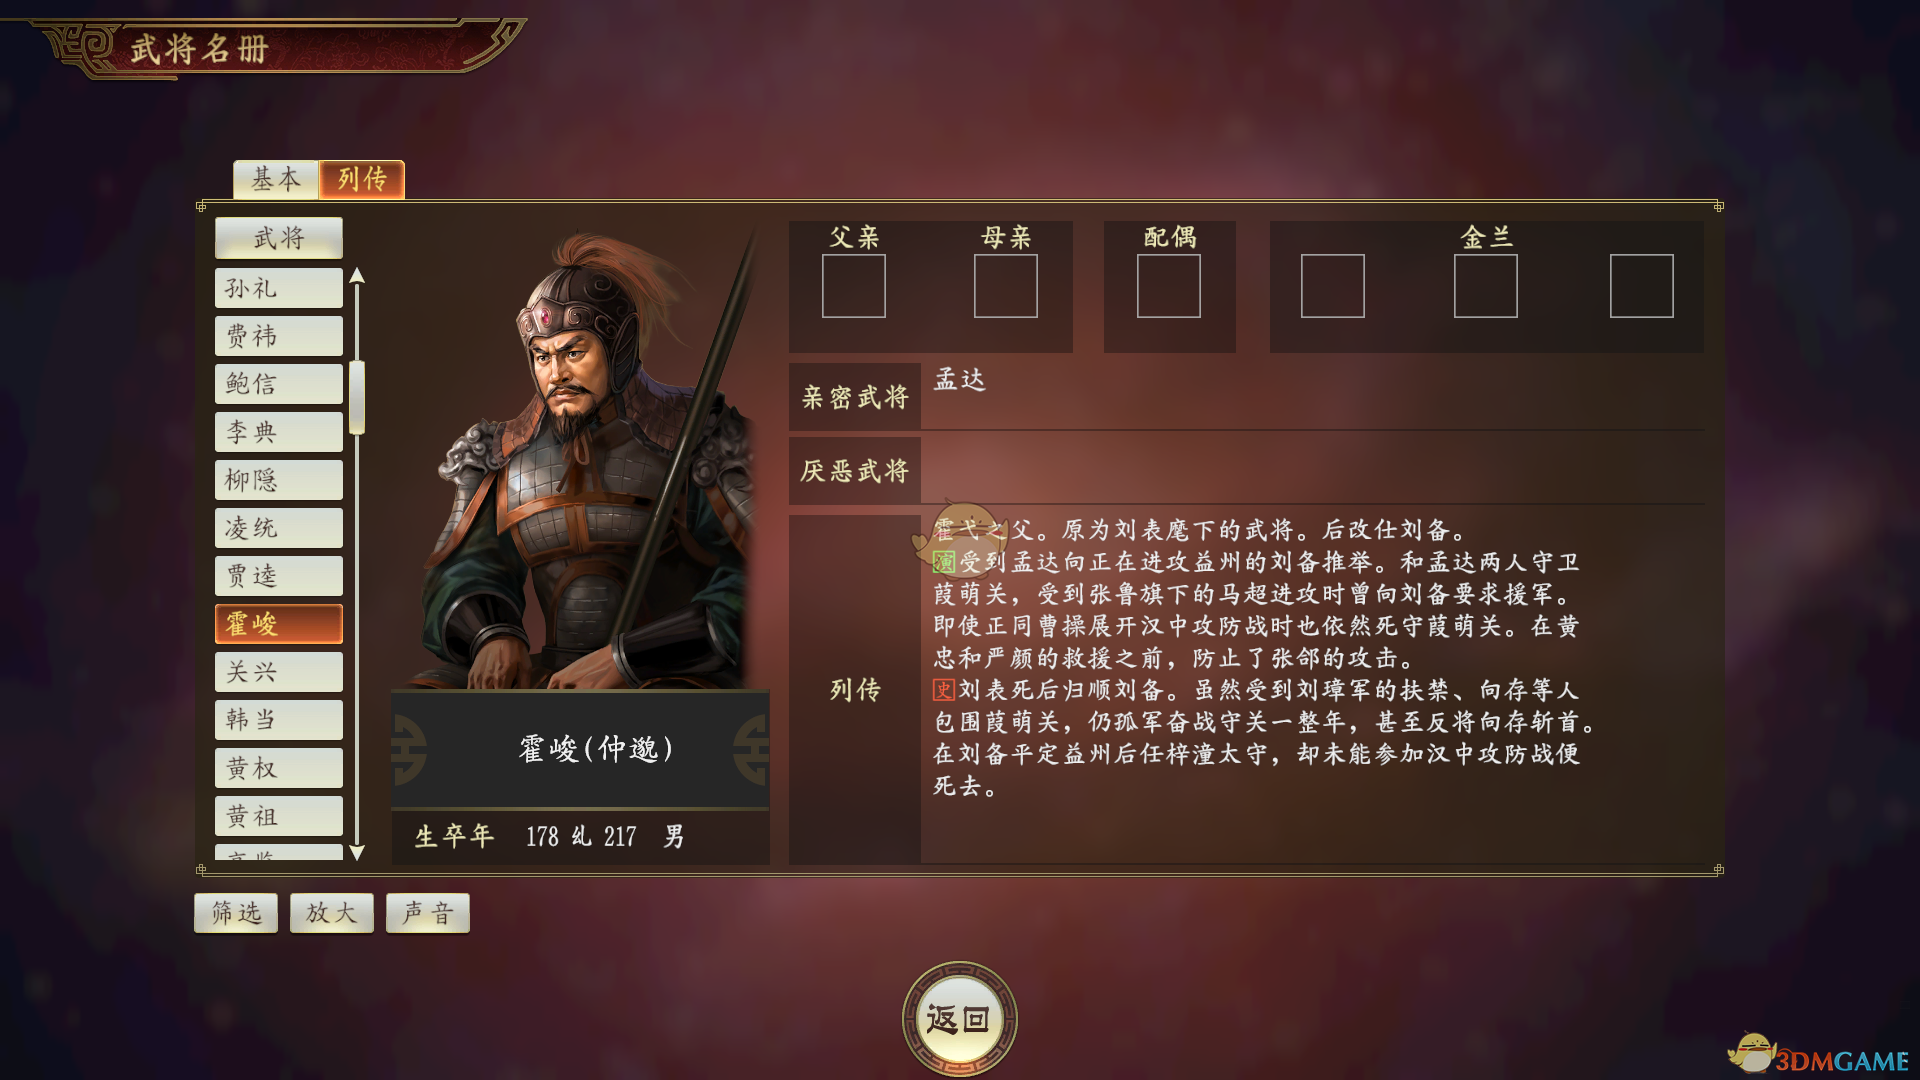The height and width of the screenshot is (1080, 1920).
Task: Click the green 演 romance marker icon
Action: click(x=944, y=562)
